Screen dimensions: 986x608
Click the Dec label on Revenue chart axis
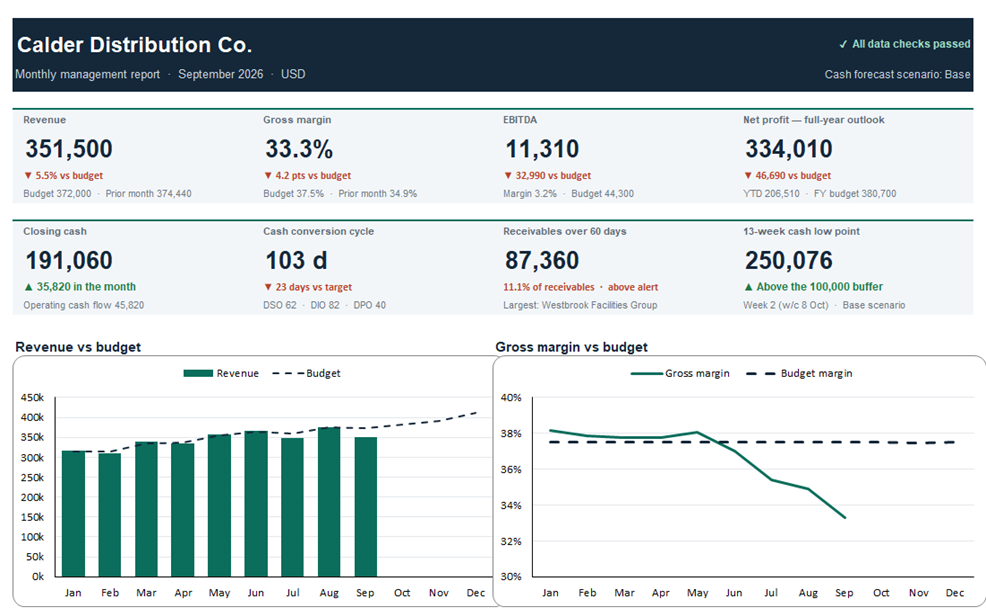coord(476,593)
